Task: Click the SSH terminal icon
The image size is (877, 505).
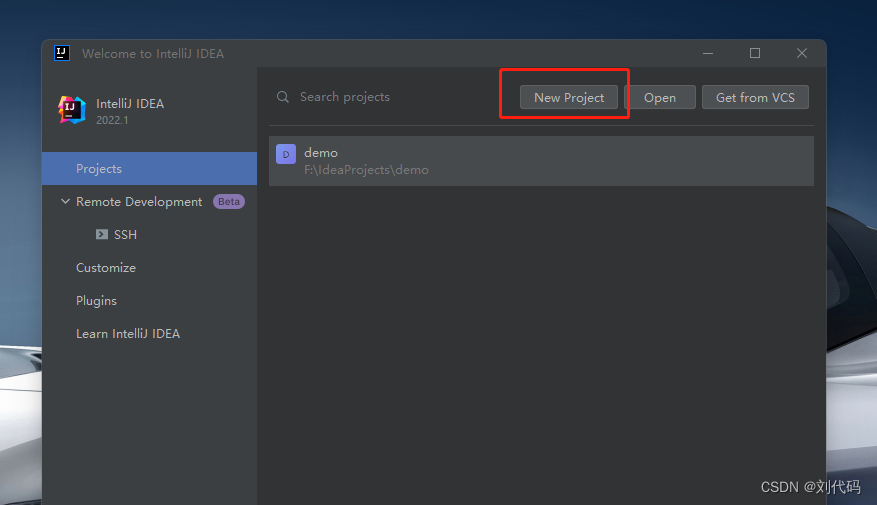Action: tap(102, 234)
